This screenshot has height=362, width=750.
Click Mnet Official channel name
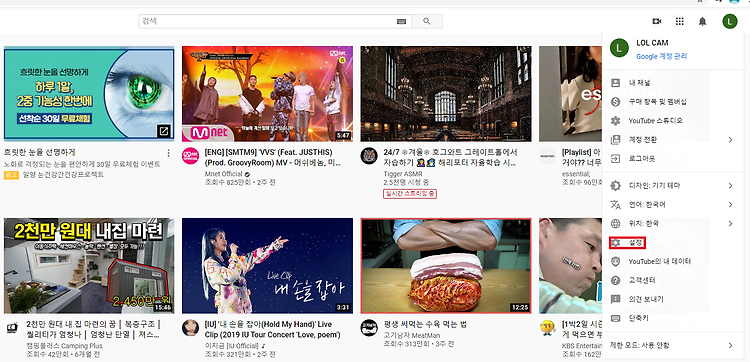[223, 174]
